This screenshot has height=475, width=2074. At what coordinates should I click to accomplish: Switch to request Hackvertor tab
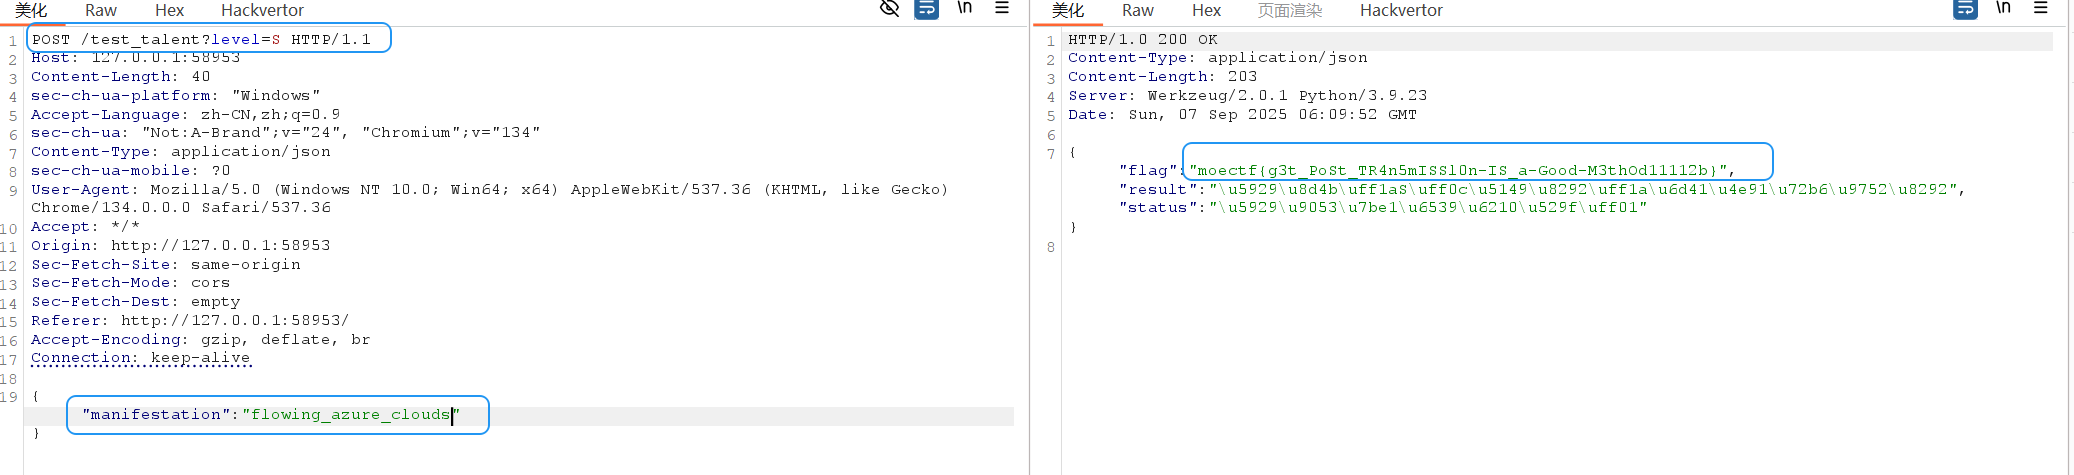point(262,10)
